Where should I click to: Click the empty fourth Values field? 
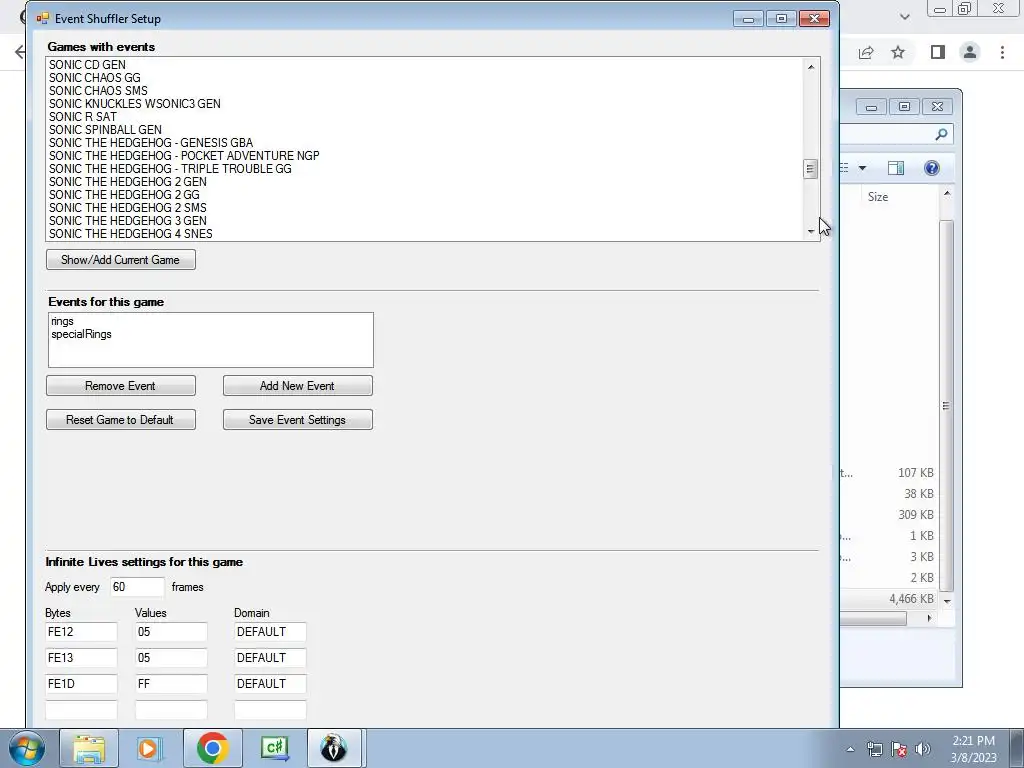[171, 710]
